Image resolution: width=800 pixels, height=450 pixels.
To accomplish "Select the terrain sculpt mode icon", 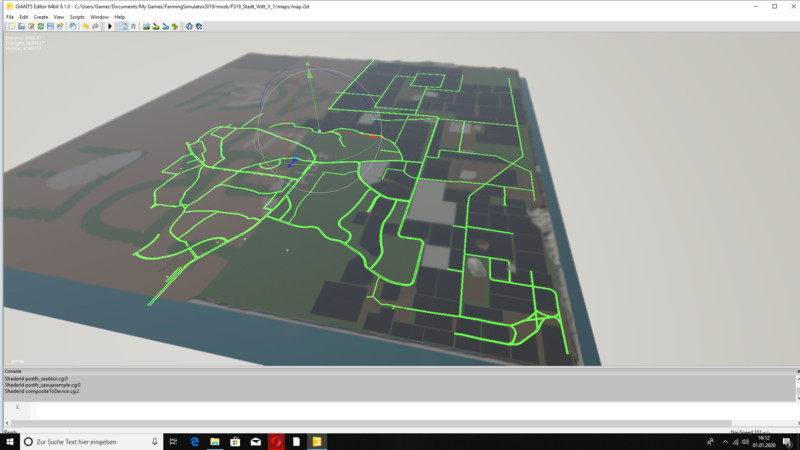I will (146, 26).
